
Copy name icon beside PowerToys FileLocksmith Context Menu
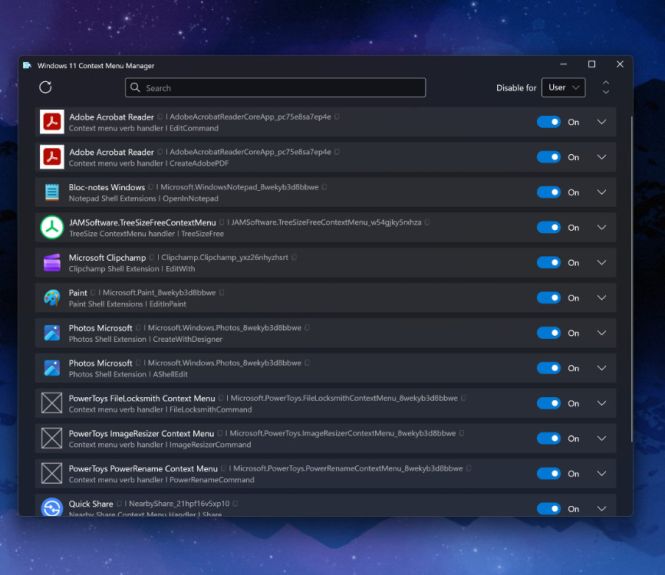click(221, 398)
